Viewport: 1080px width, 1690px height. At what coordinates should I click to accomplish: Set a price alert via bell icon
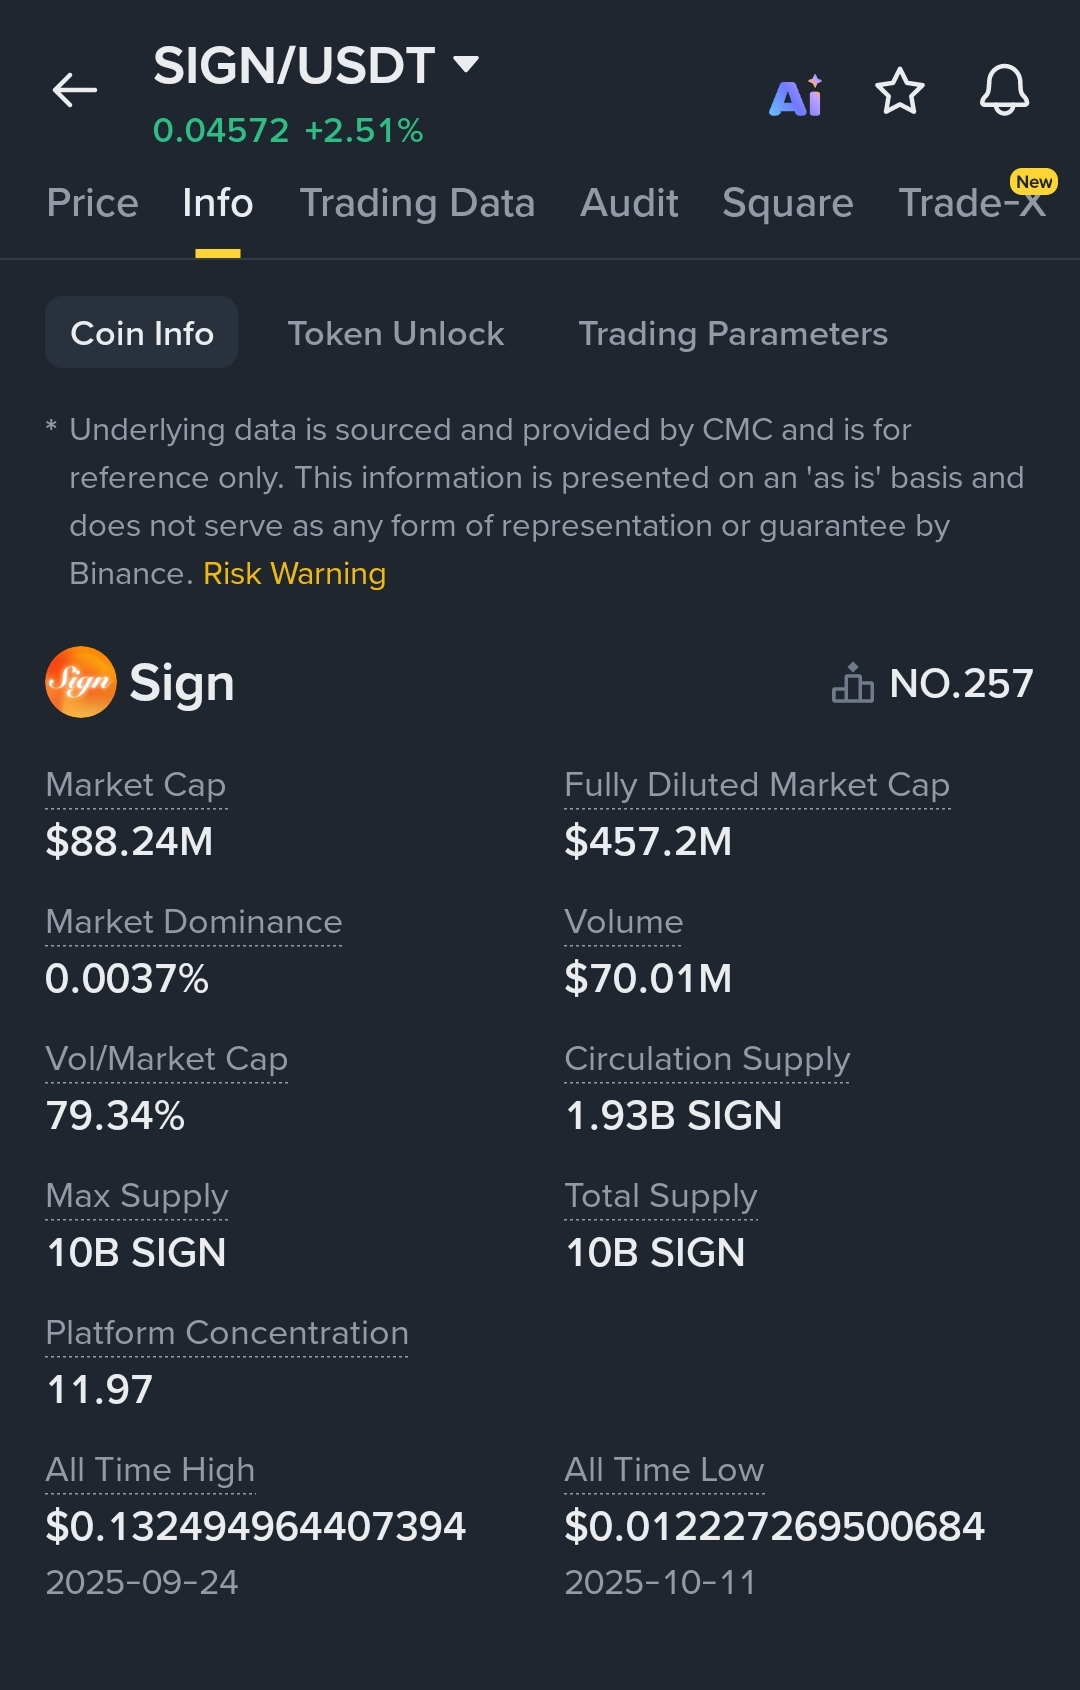(1004, 91)
